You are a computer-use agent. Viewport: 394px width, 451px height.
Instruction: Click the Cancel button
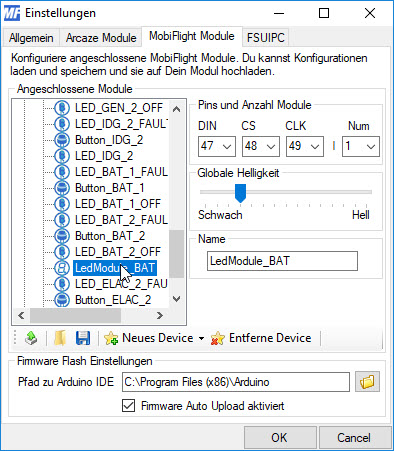coord(354,437)
